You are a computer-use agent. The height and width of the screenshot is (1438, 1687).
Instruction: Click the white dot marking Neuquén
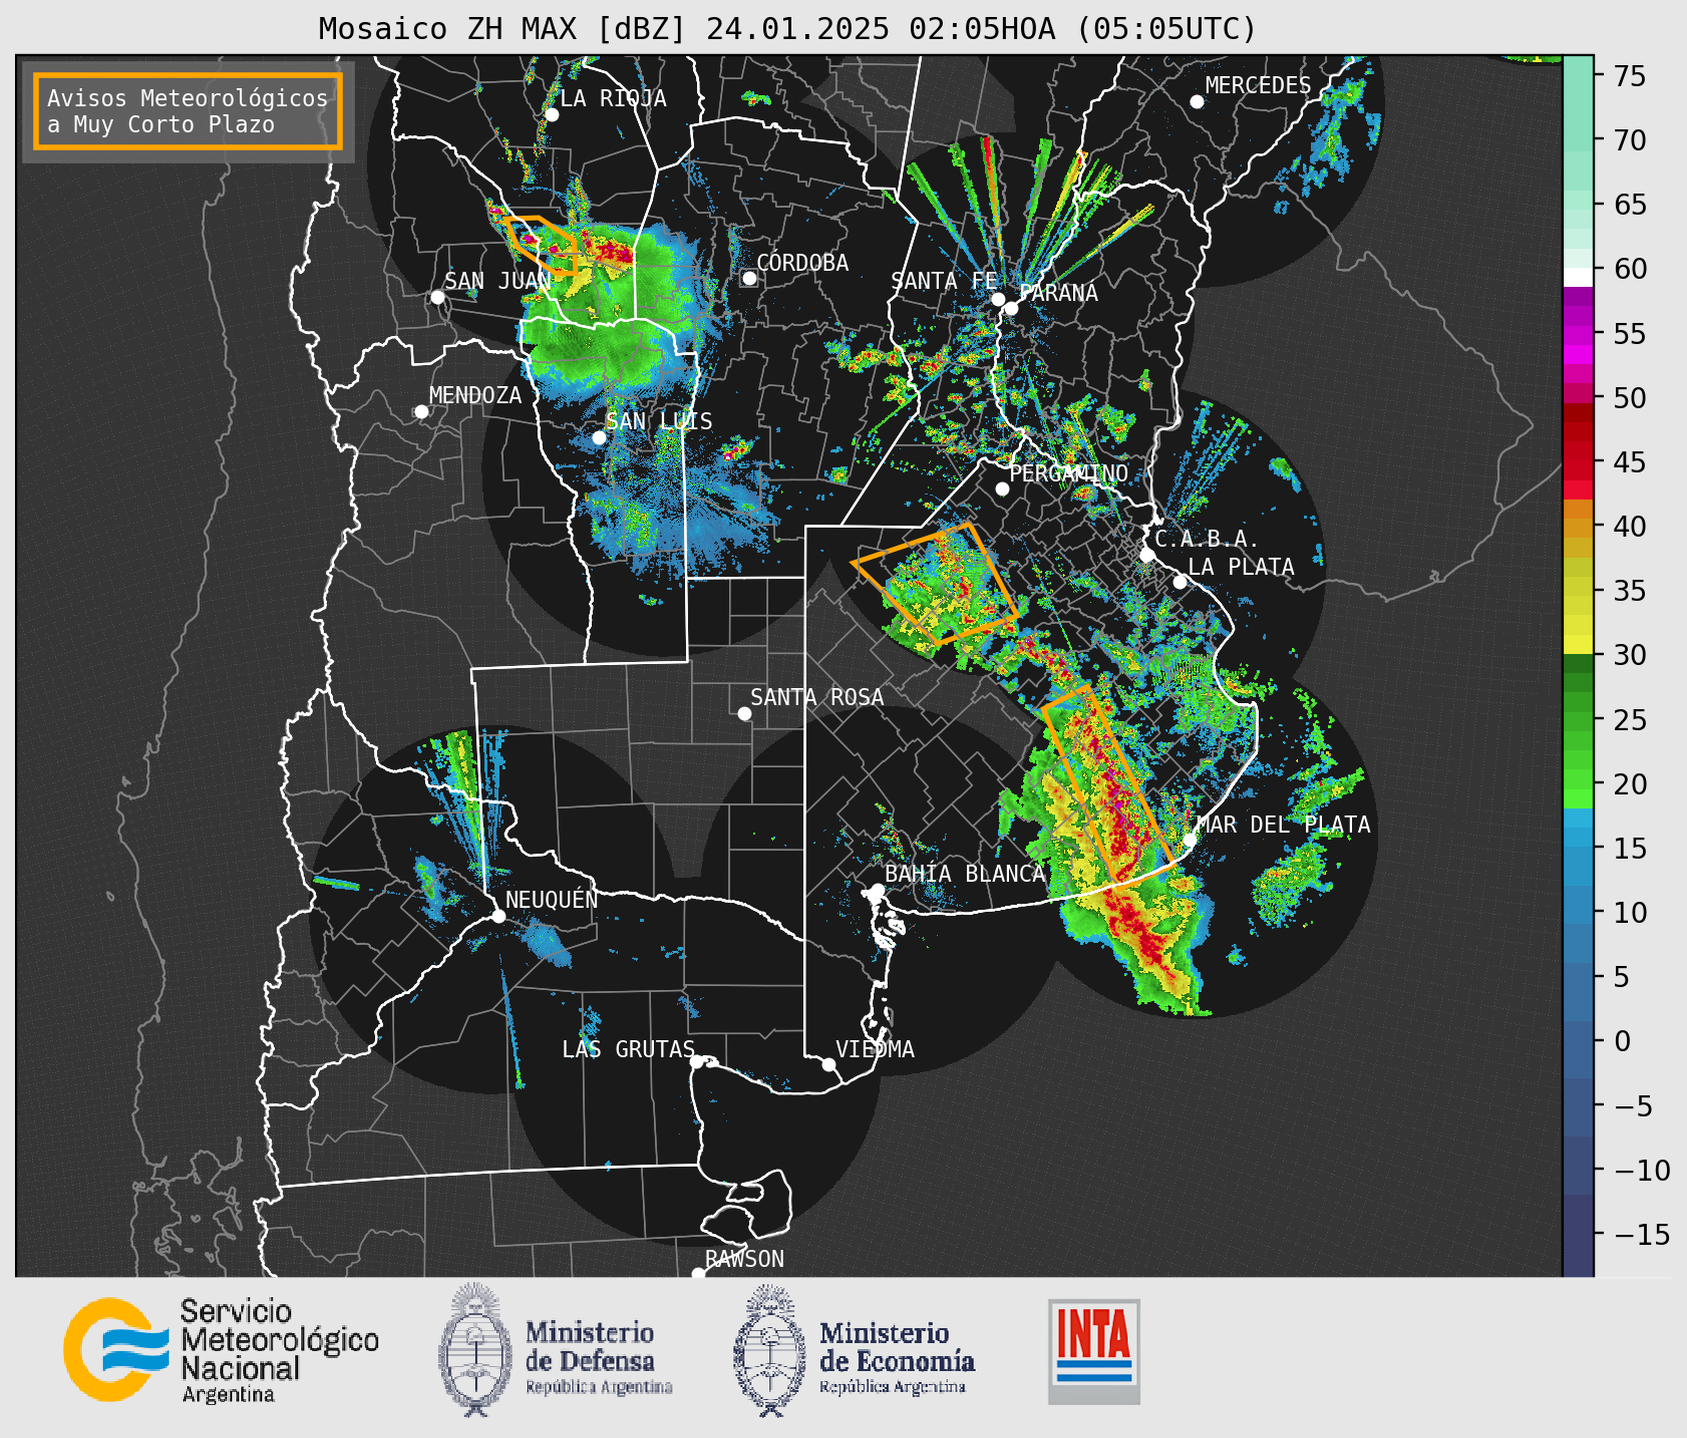coord(498,916)
